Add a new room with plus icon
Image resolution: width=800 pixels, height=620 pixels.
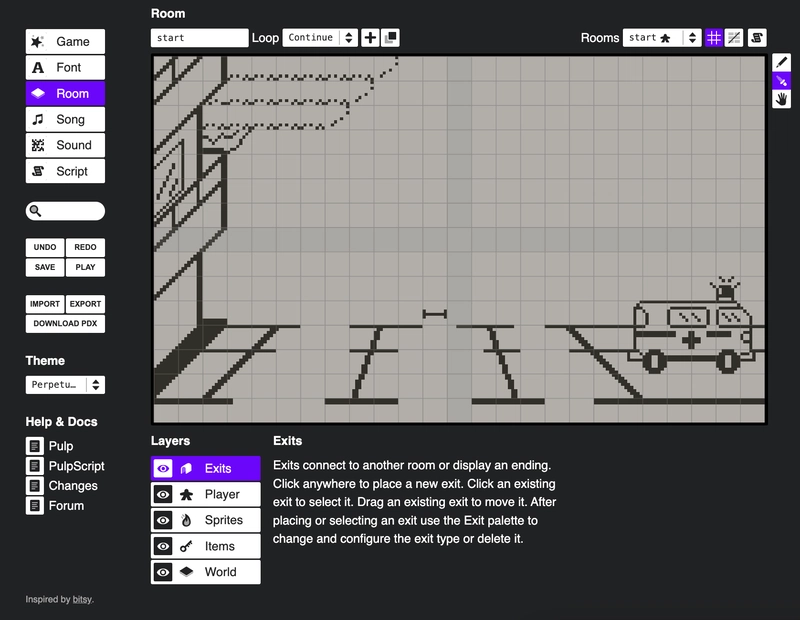pyautogui.click(x=370, y=38)
